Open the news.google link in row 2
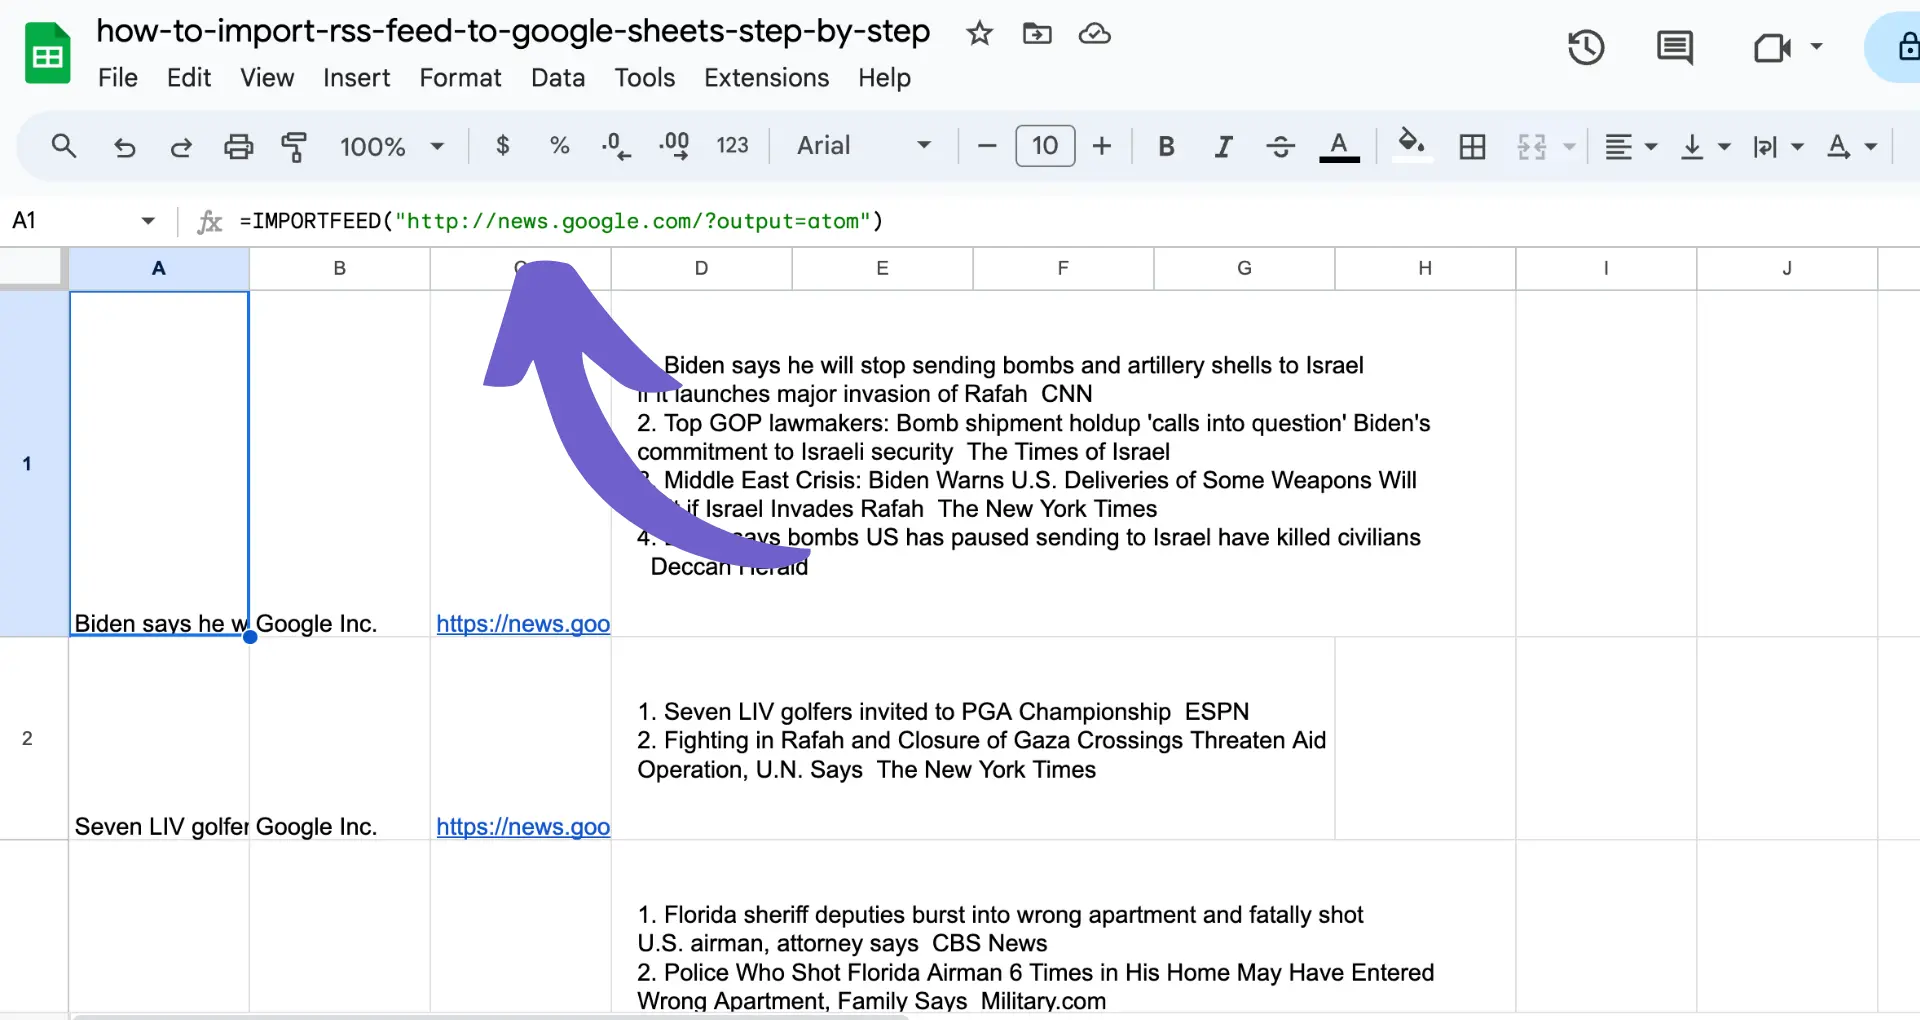The height and width of the screenshot is (1020, 1920). point(523,827)
